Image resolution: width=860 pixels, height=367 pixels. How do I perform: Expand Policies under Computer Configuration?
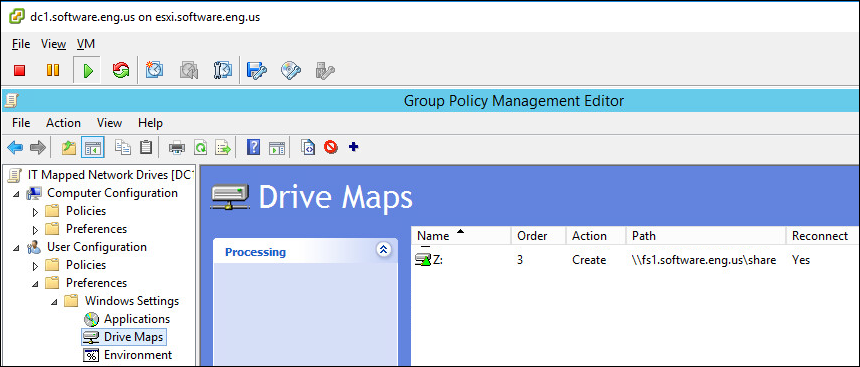click(x=35, y=212)
